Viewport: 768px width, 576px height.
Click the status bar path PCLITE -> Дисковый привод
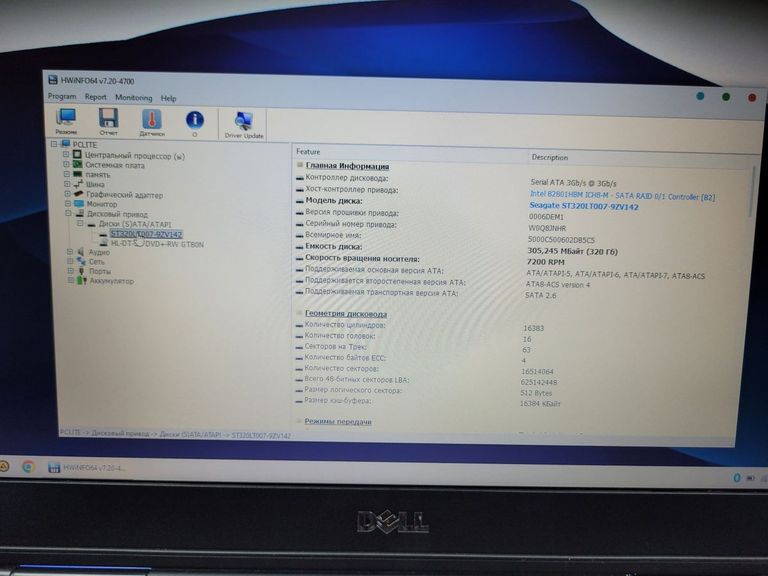pyautogui.click(x=175, y=434)
